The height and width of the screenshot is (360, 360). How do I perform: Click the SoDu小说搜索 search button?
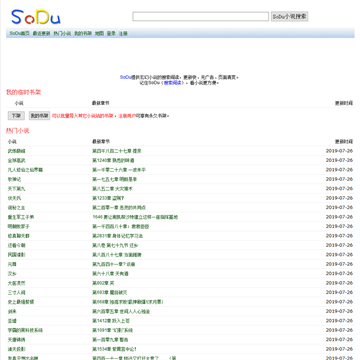289,16
